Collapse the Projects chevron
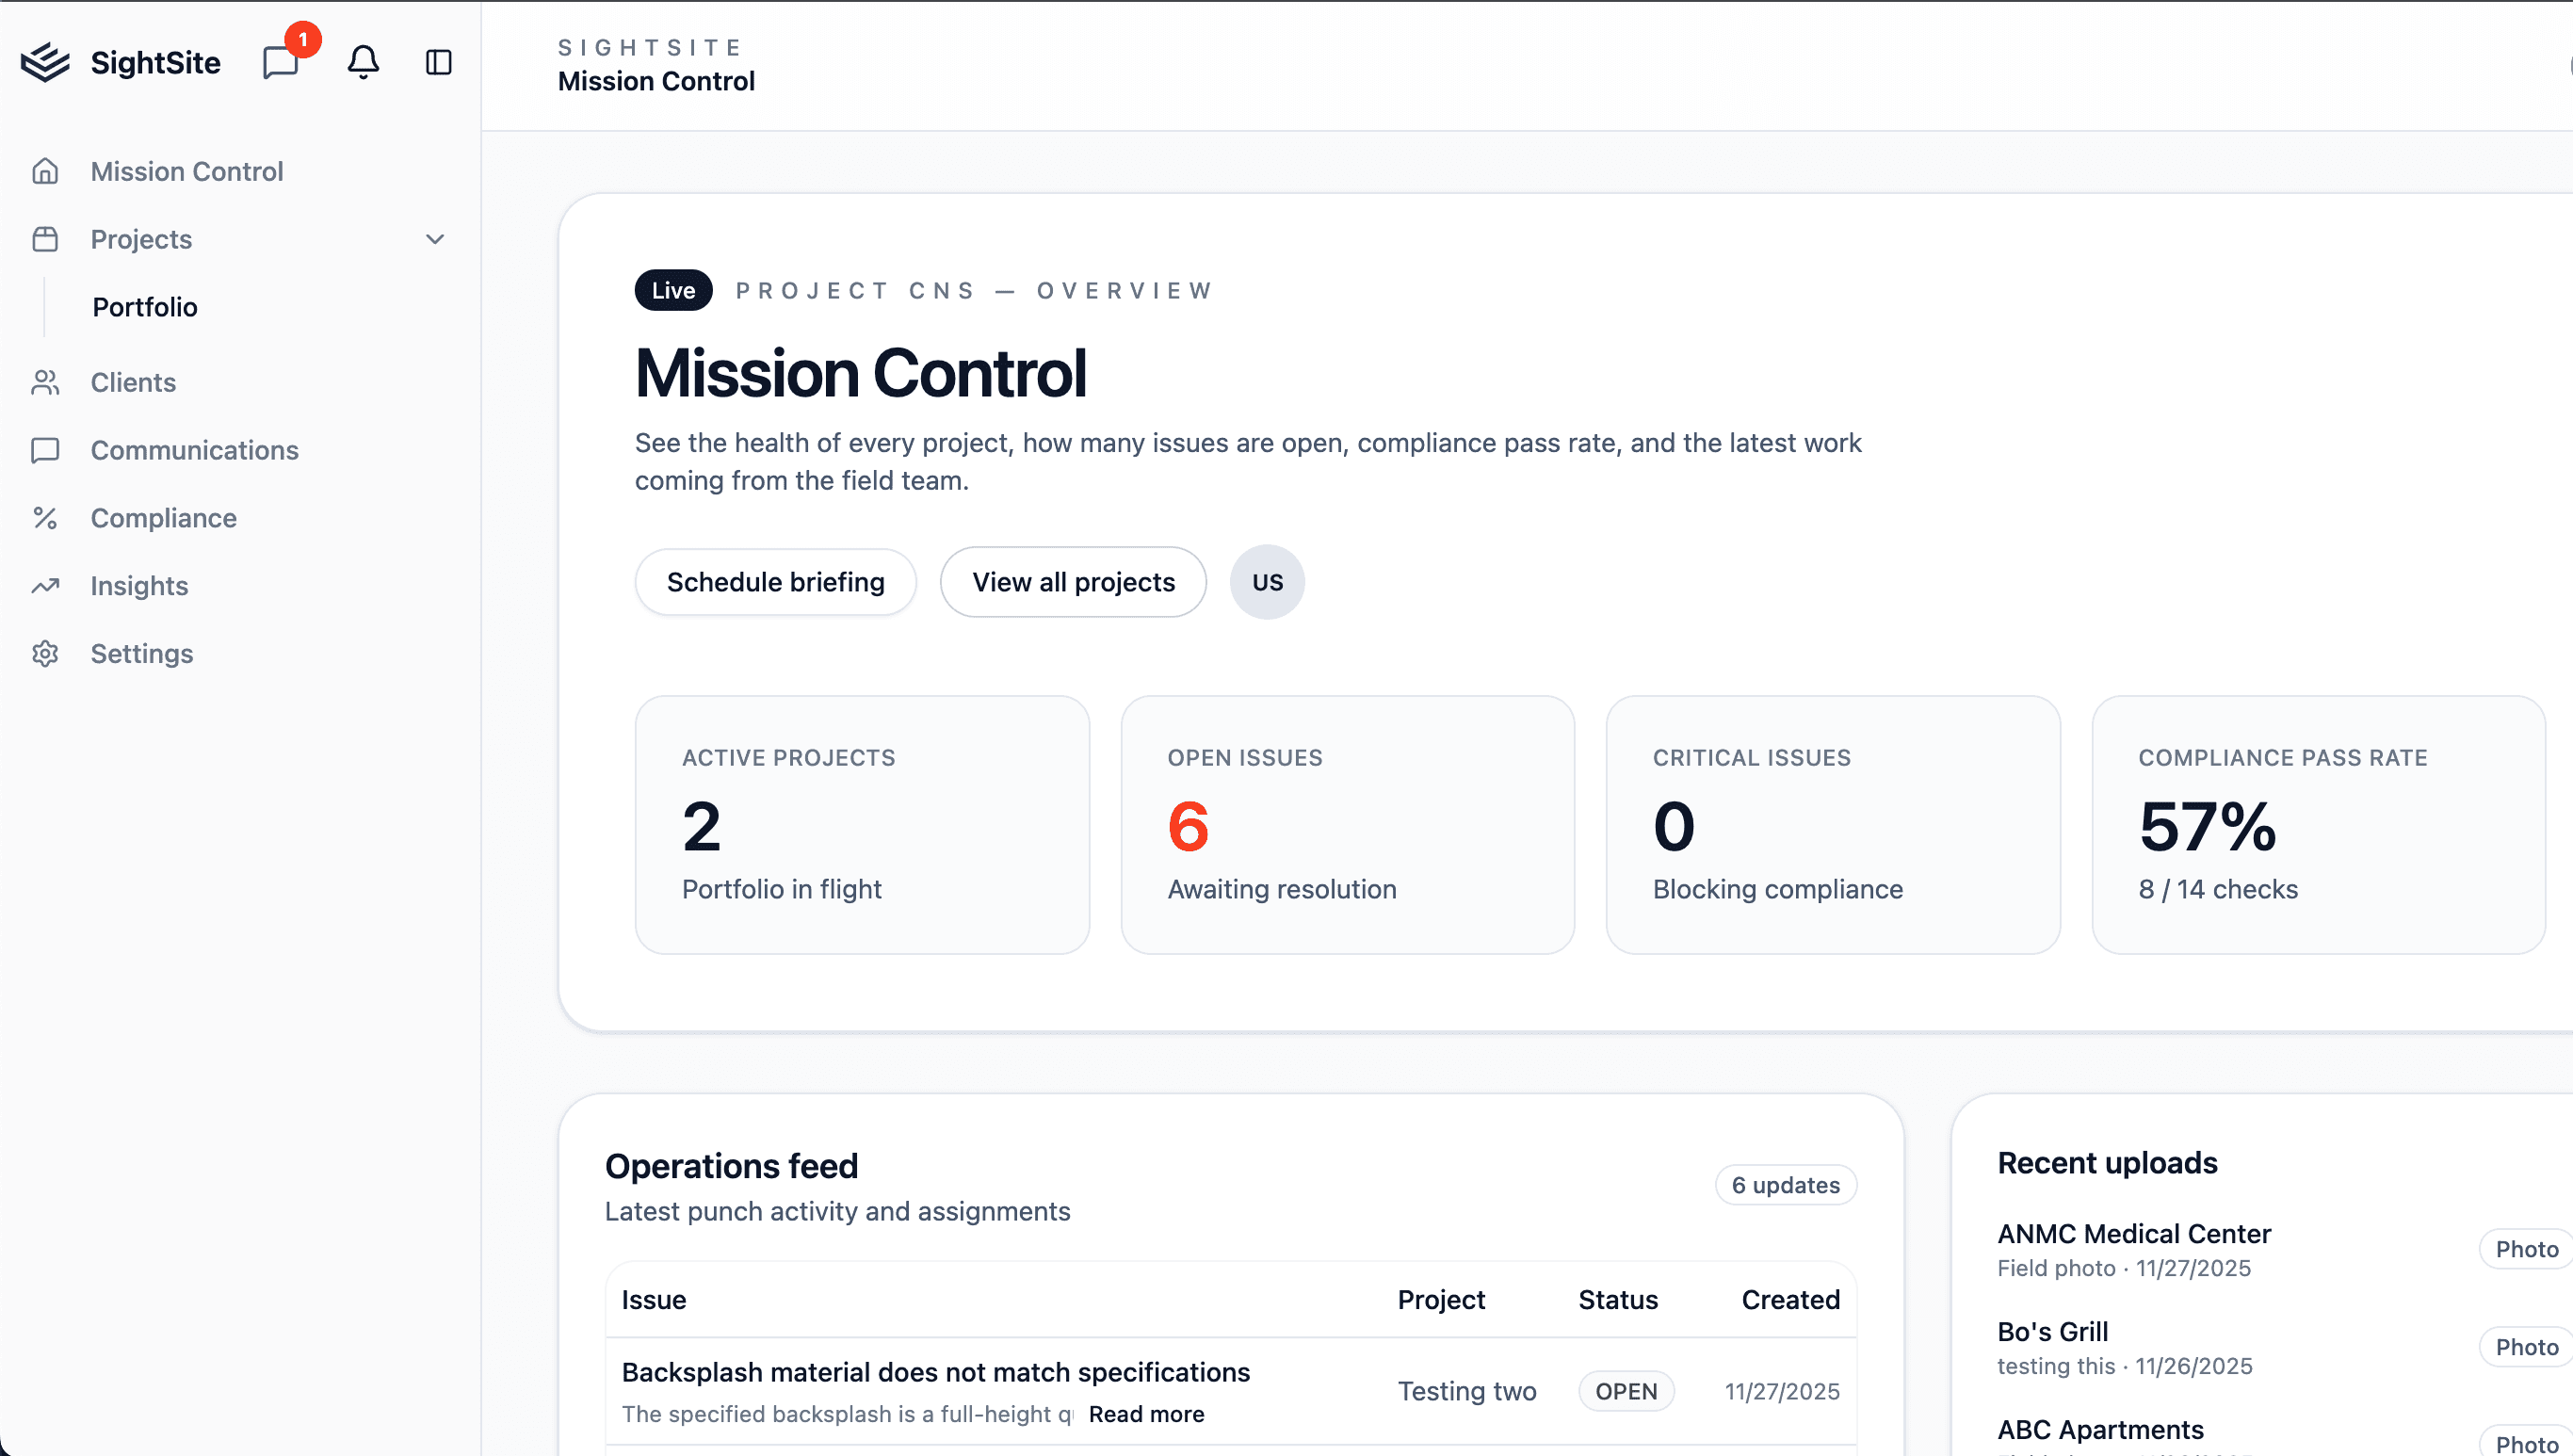2573x1456 pixels. (434, 239)
